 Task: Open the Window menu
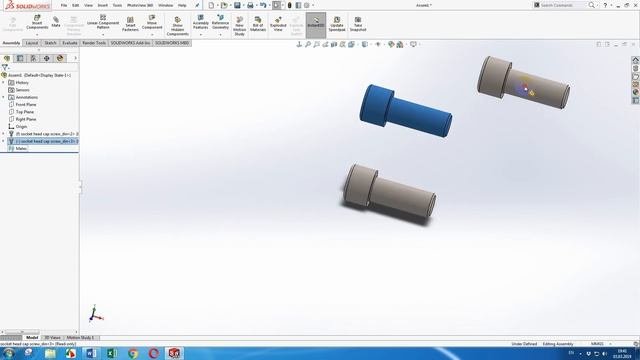click(165, 5)
